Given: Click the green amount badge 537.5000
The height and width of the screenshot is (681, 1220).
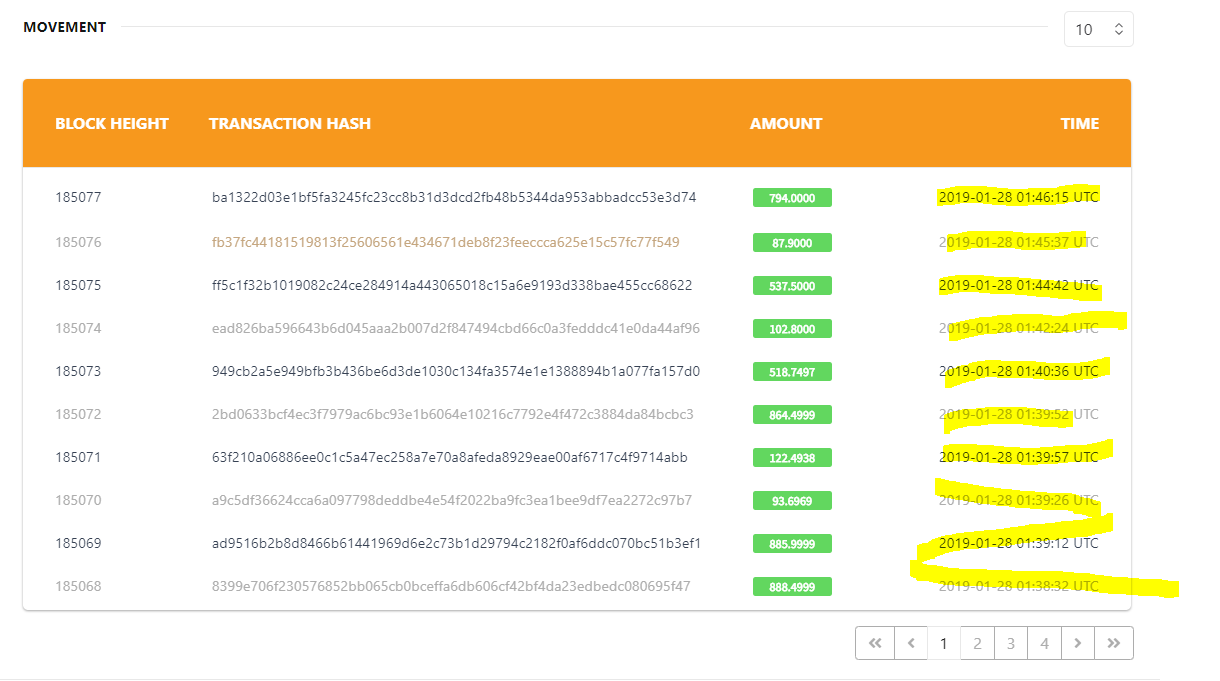Looking at the screenshot, I should 792,285.
